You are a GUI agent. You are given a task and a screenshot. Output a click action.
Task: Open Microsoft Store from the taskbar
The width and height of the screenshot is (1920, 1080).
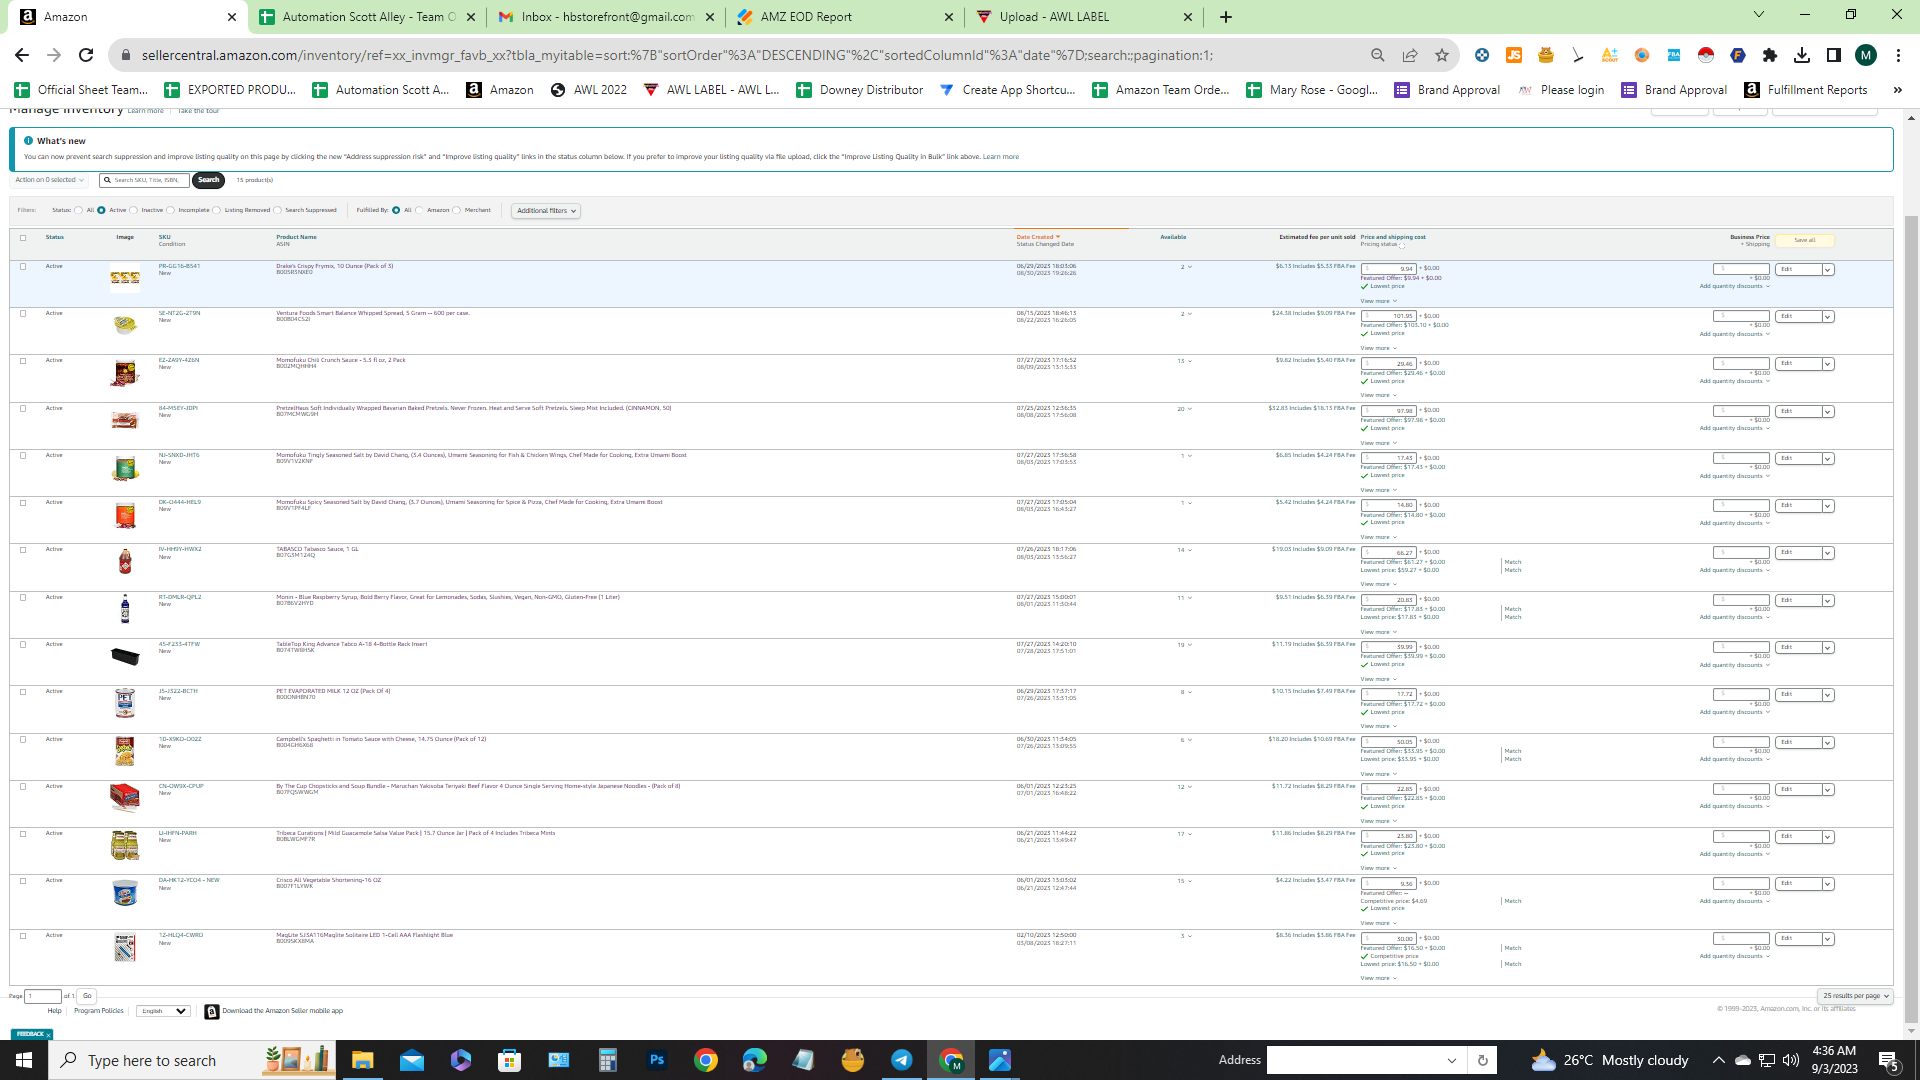[x=510, y=1060]
